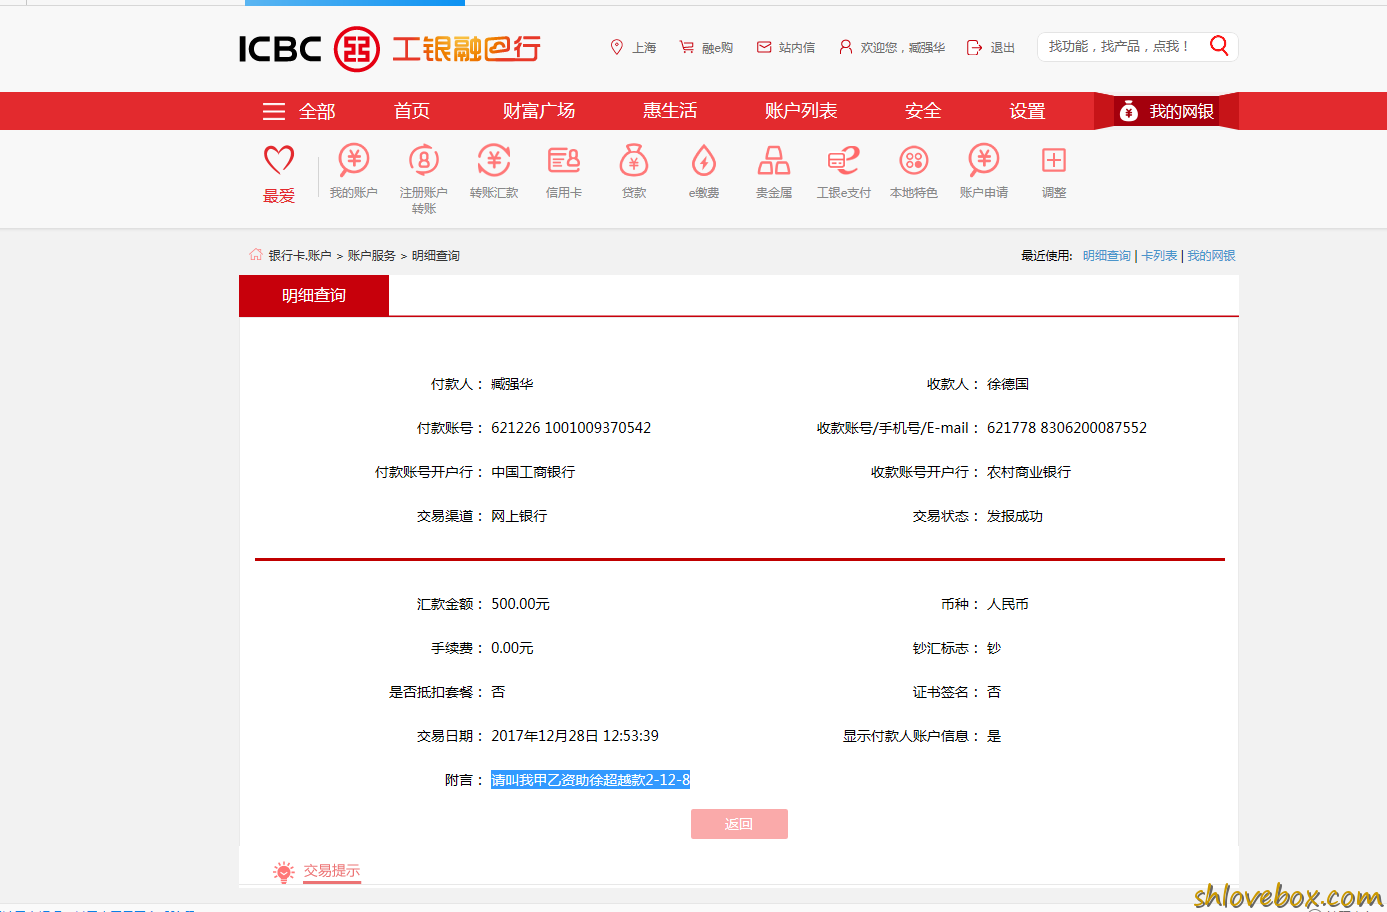Screen dimensions: 1387x912
Task: Go to 首页 in navigation bar
Action: click(x=412, y=111)
